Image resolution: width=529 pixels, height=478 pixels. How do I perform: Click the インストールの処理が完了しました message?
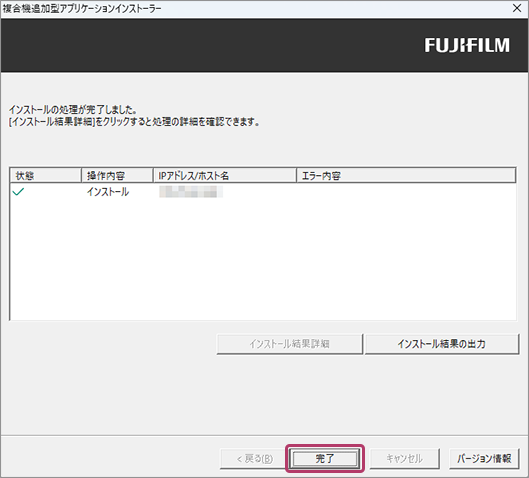pyautogui.click(x=73, y=110)
